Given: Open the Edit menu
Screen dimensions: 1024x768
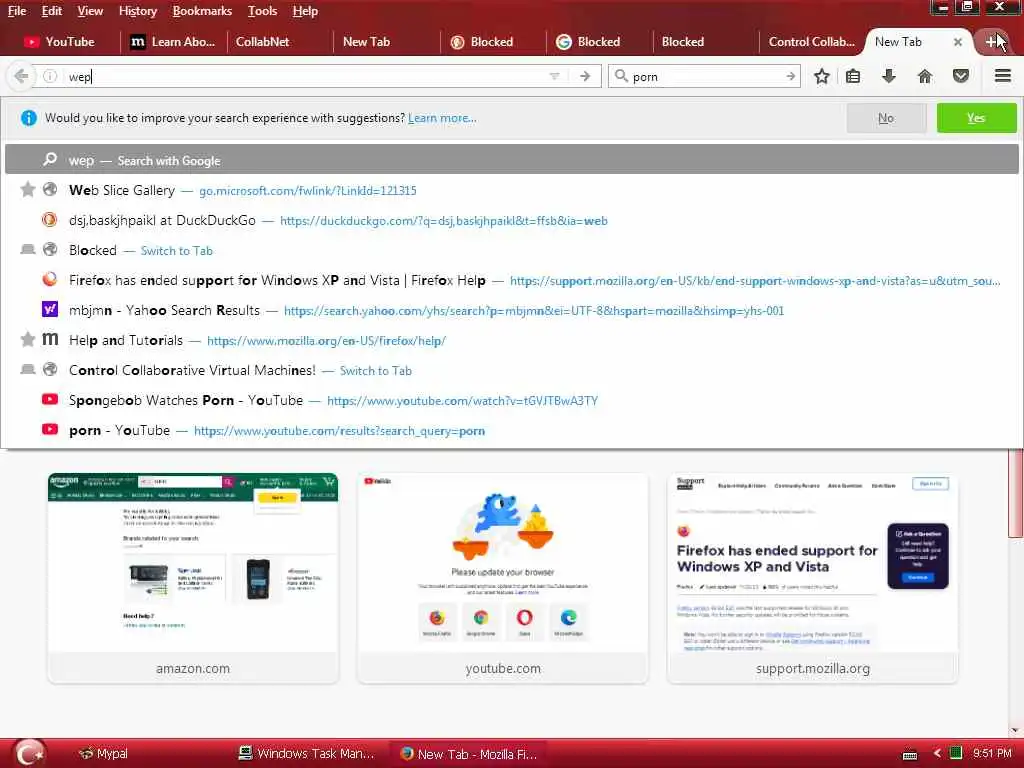Looking at the screenshot, I should coord(52,11).
